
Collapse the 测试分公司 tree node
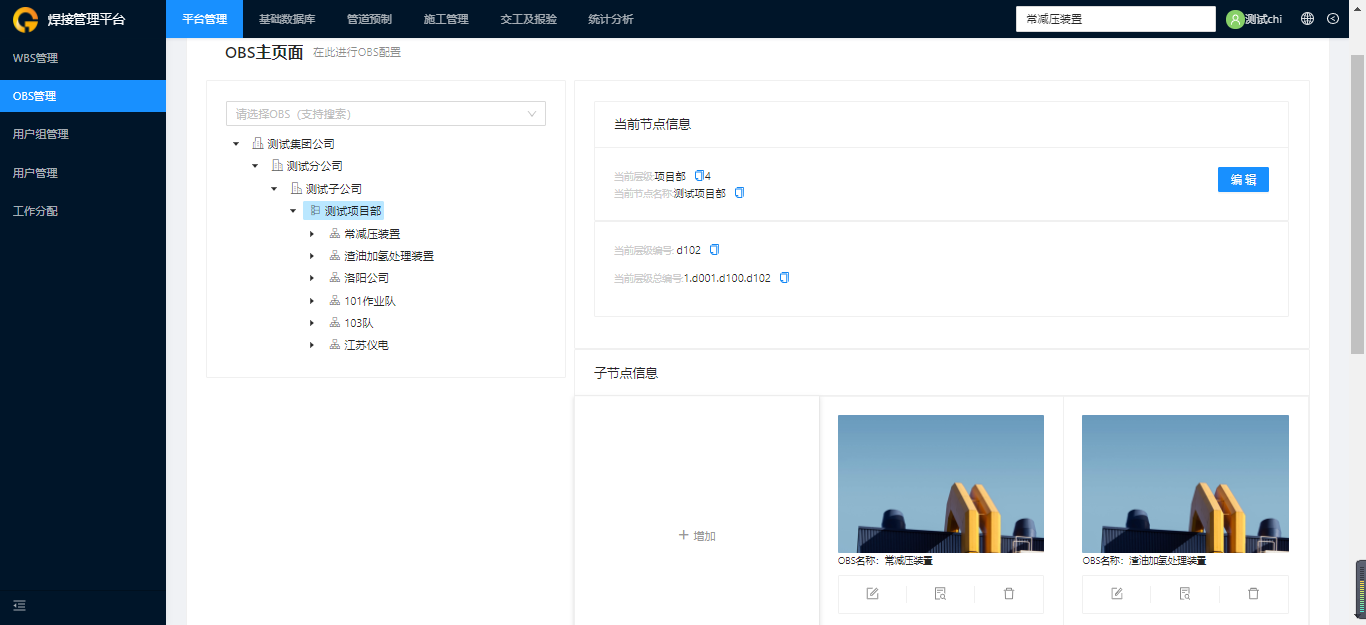pos(255,166)
